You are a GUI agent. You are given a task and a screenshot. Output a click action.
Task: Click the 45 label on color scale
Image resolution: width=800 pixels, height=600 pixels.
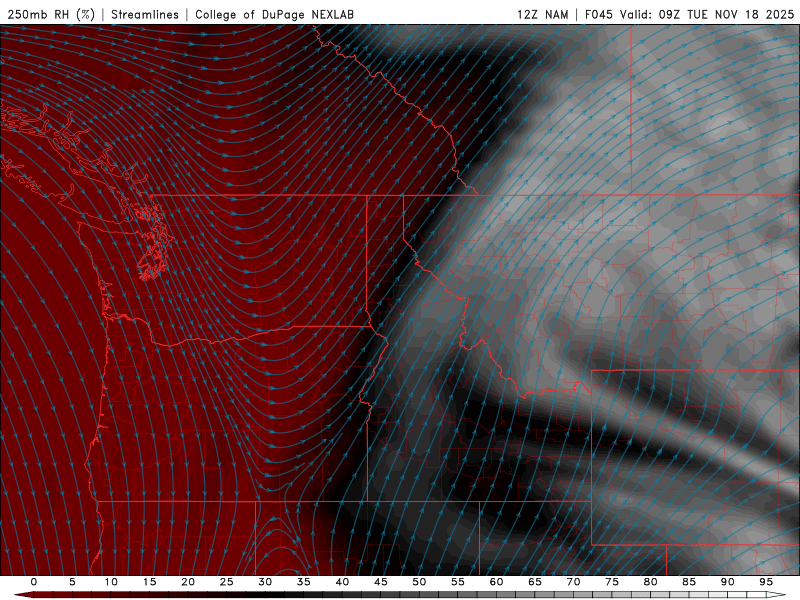(381, 582)
